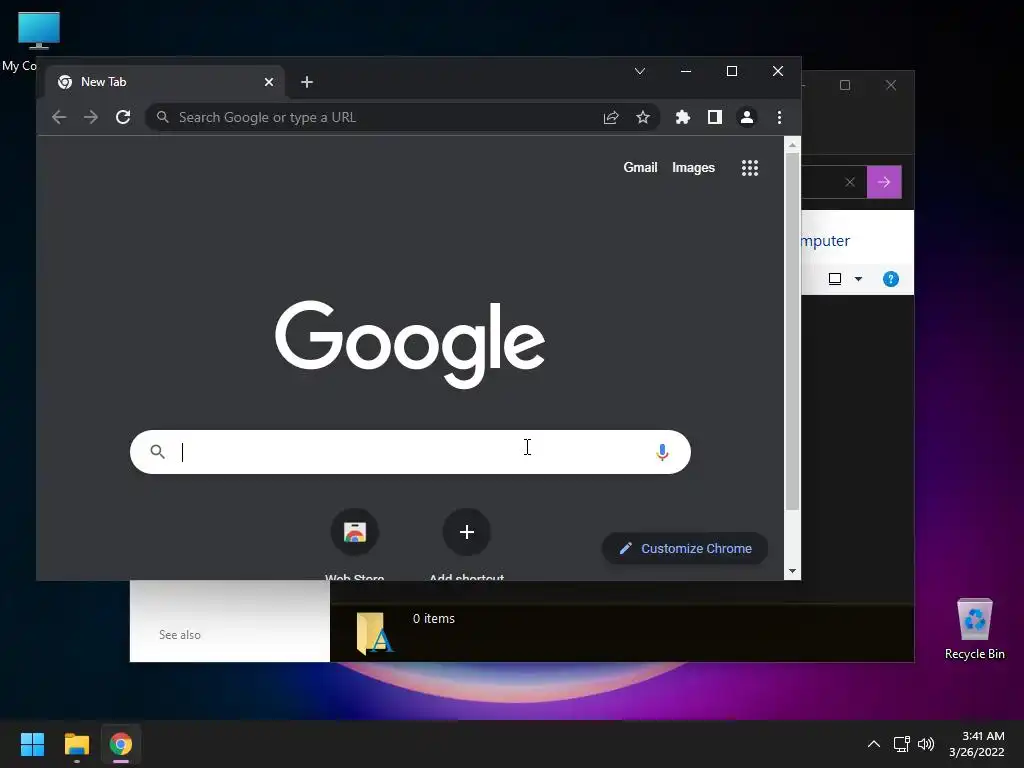Image resolution: width=1024 pixels, height=768 pixels.
Task: Click the scrollbar up arrow in Chrome
Action: (792, 145)
